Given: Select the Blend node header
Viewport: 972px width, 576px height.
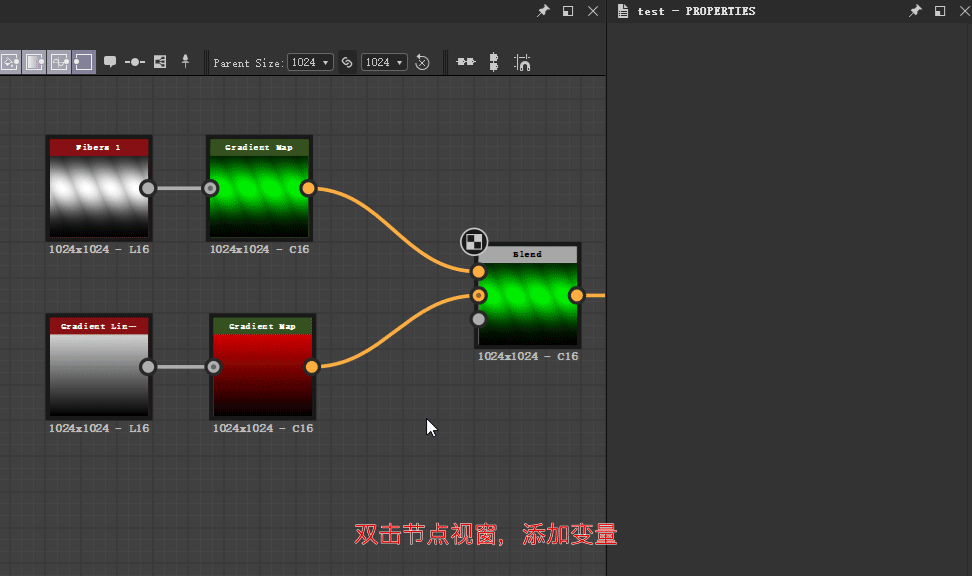Looking at the screenshot, I should (527, 254).
